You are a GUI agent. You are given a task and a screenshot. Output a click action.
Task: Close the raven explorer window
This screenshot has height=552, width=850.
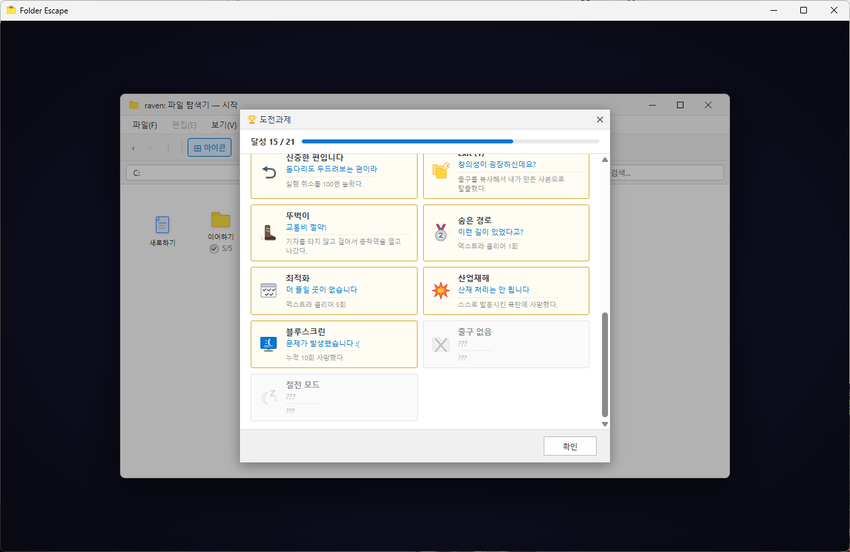(x=708, y=105)
